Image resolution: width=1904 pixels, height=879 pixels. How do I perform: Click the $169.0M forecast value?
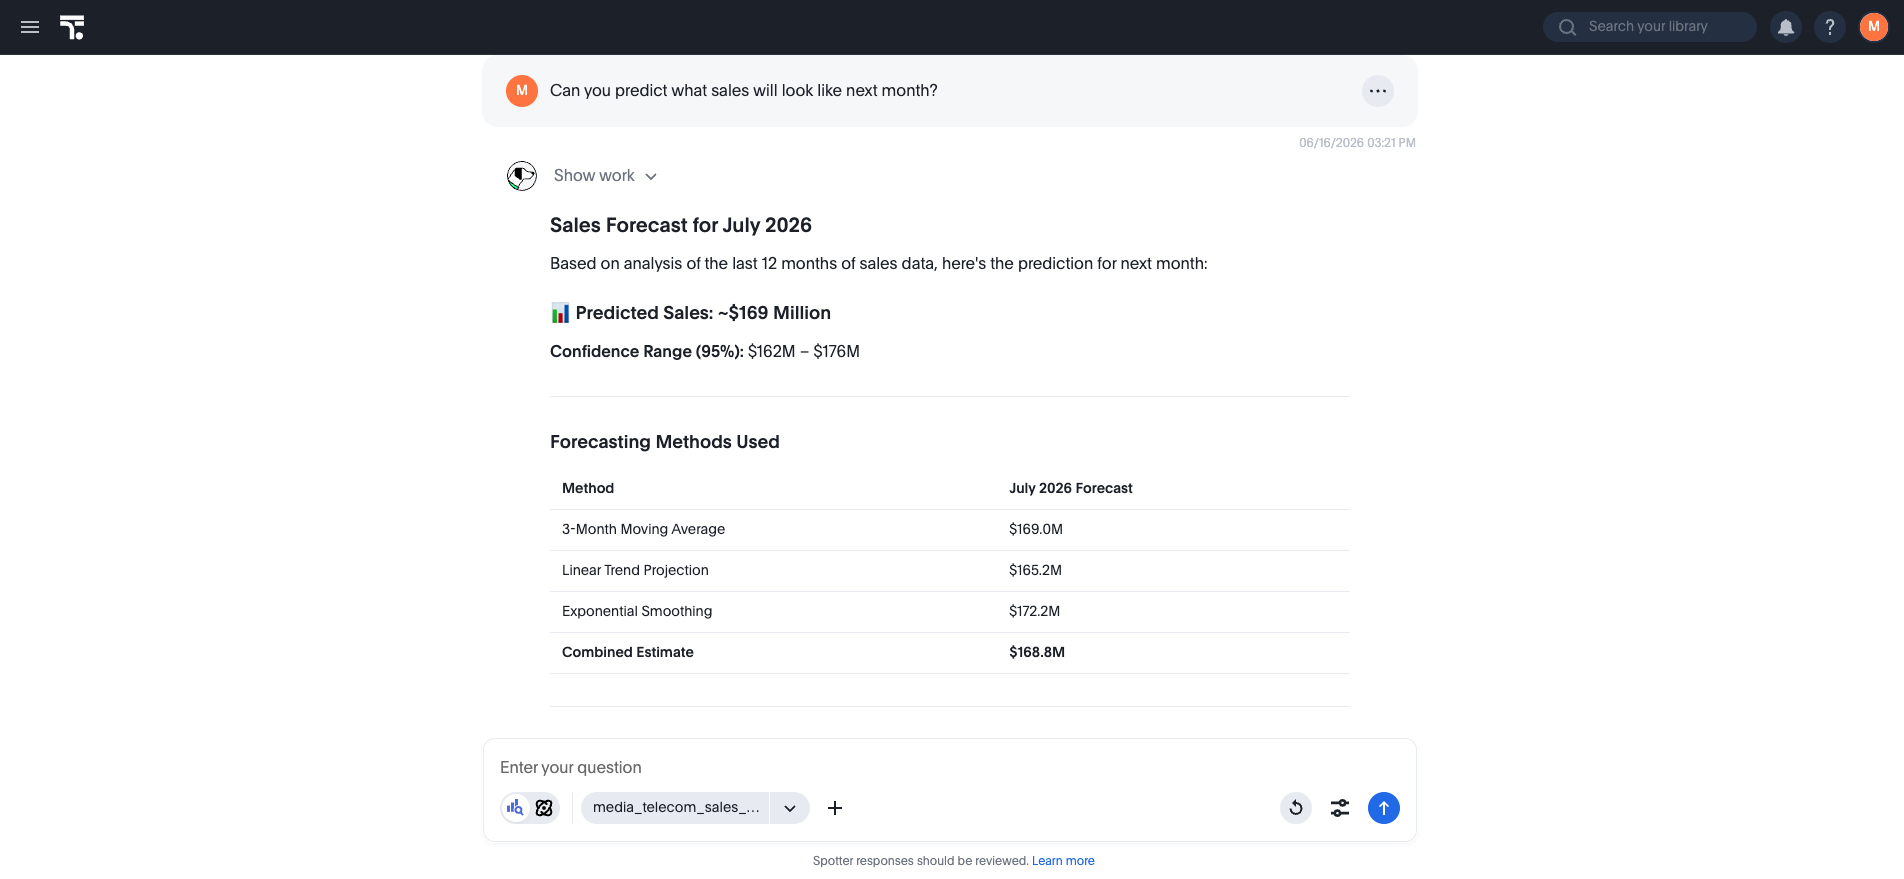[1036, 529]
